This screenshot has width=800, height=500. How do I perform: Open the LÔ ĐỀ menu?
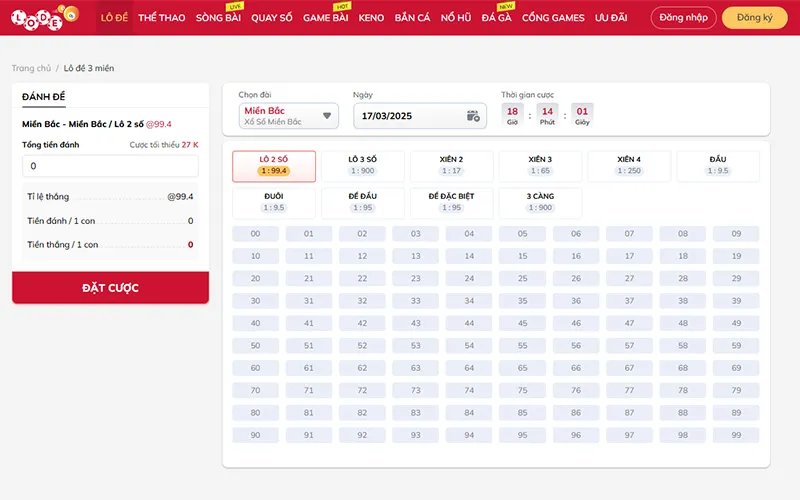[114, 18]
